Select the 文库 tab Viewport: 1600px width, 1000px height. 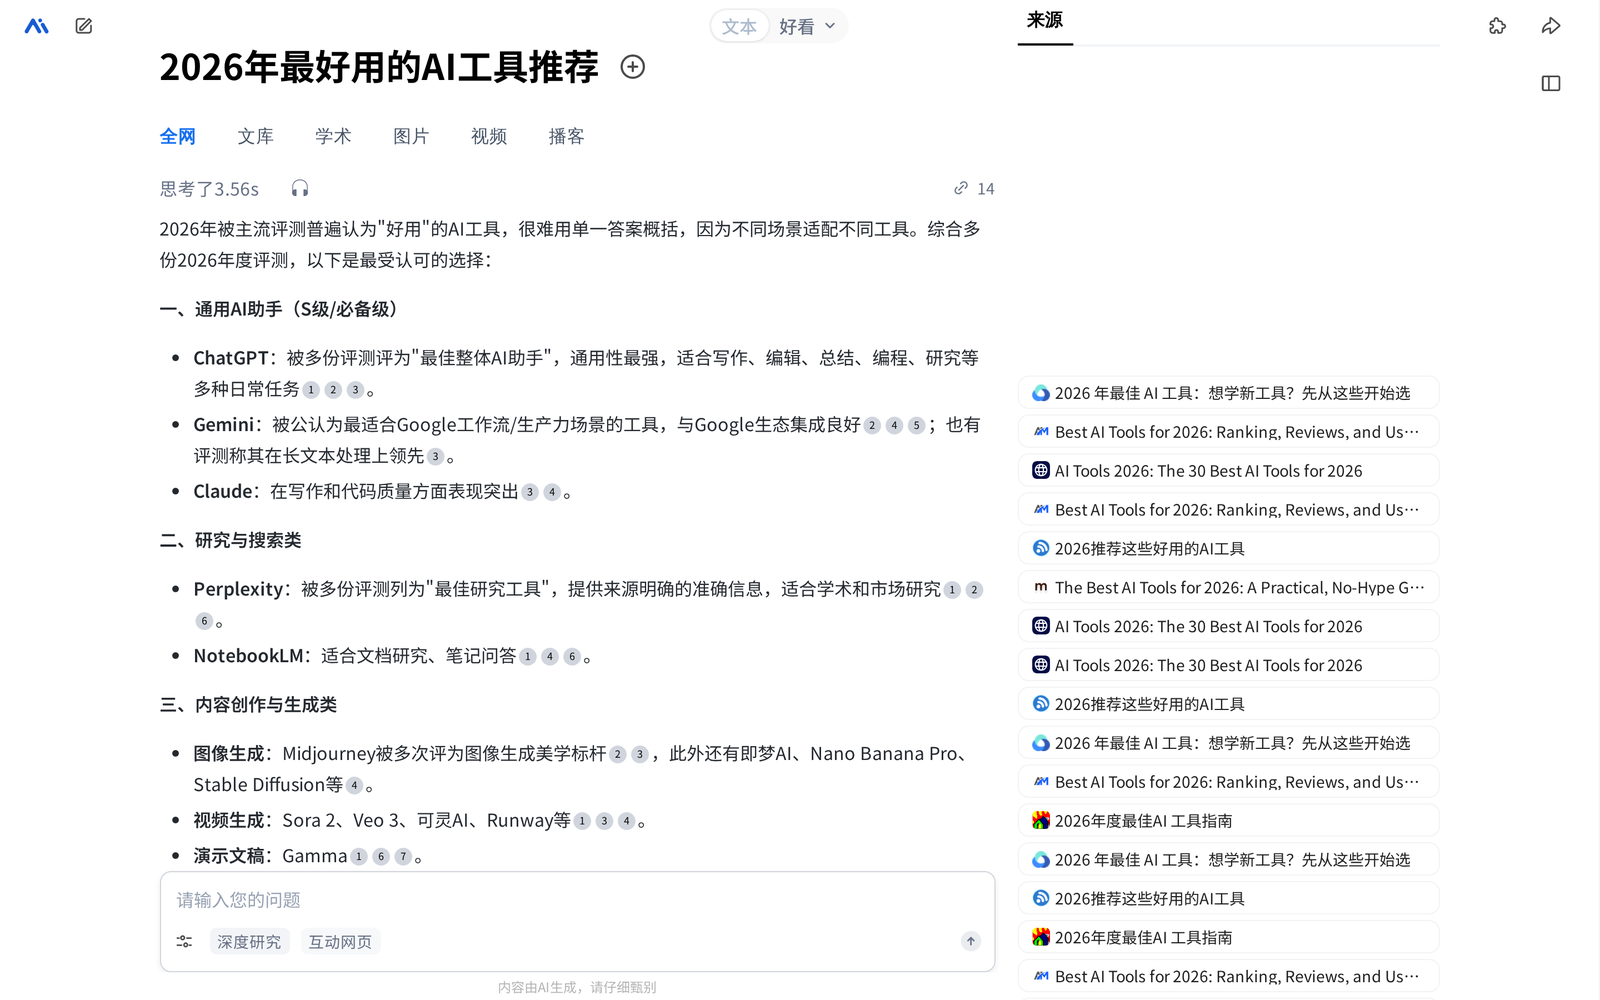(x=255, y=137)
